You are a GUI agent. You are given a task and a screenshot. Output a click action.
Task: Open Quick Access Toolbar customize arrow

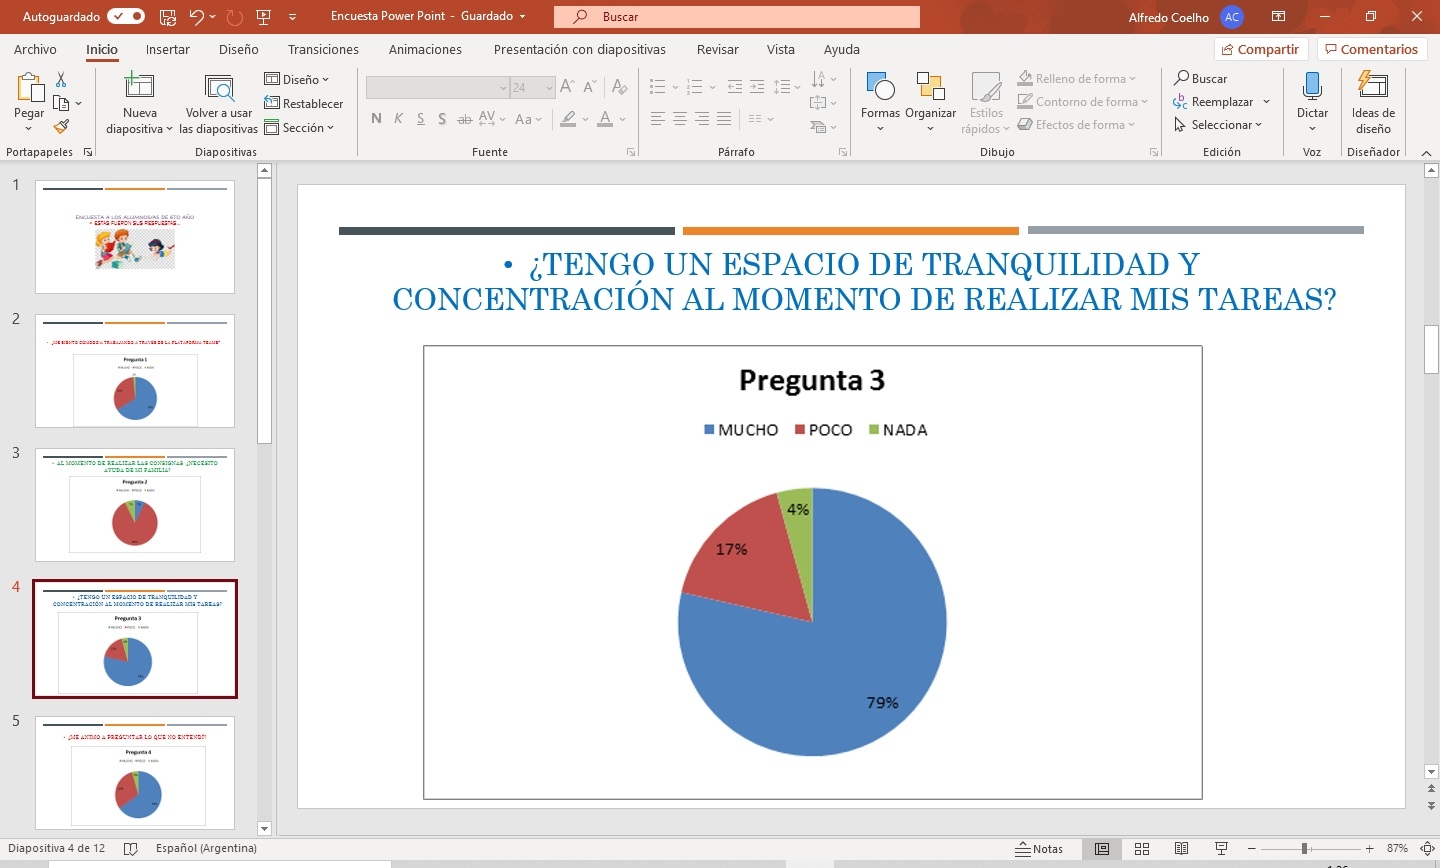[x=292, y=17]
